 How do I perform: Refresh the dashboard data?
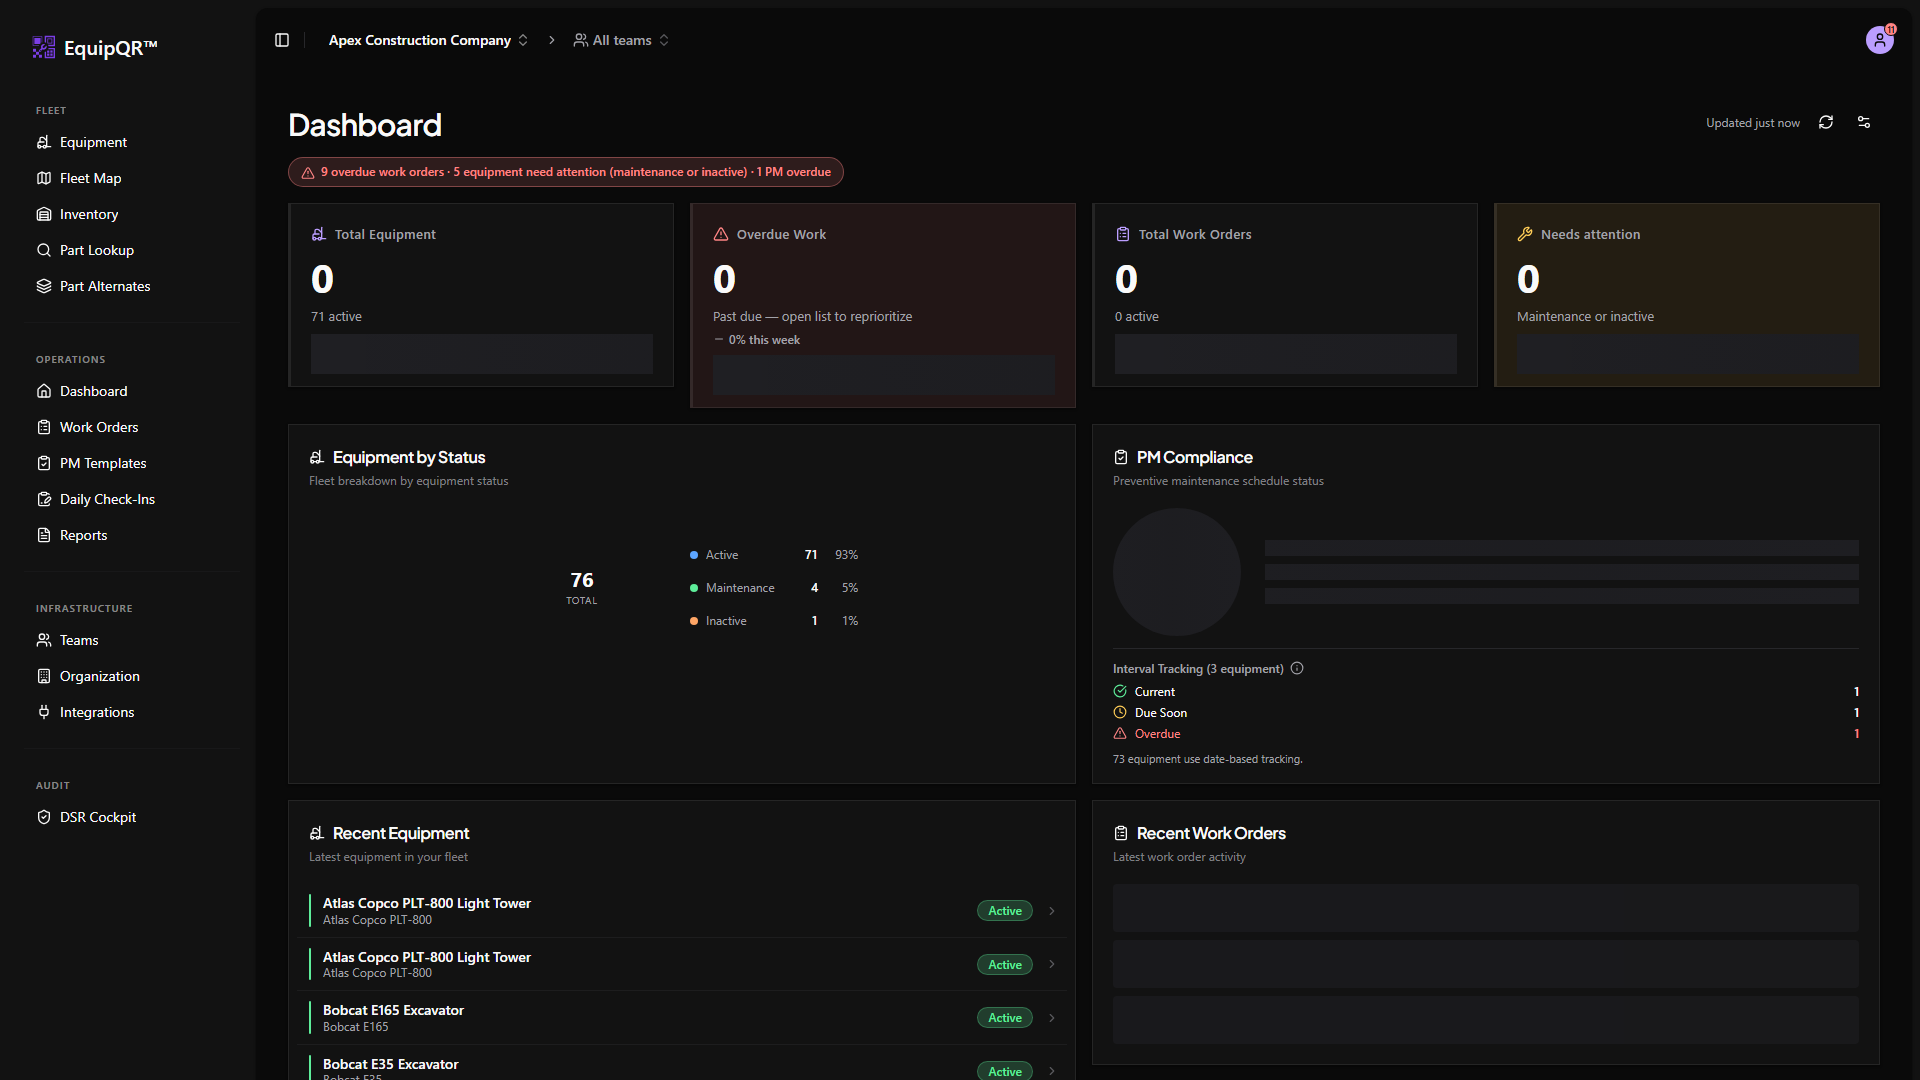(x=1826, y=122)
